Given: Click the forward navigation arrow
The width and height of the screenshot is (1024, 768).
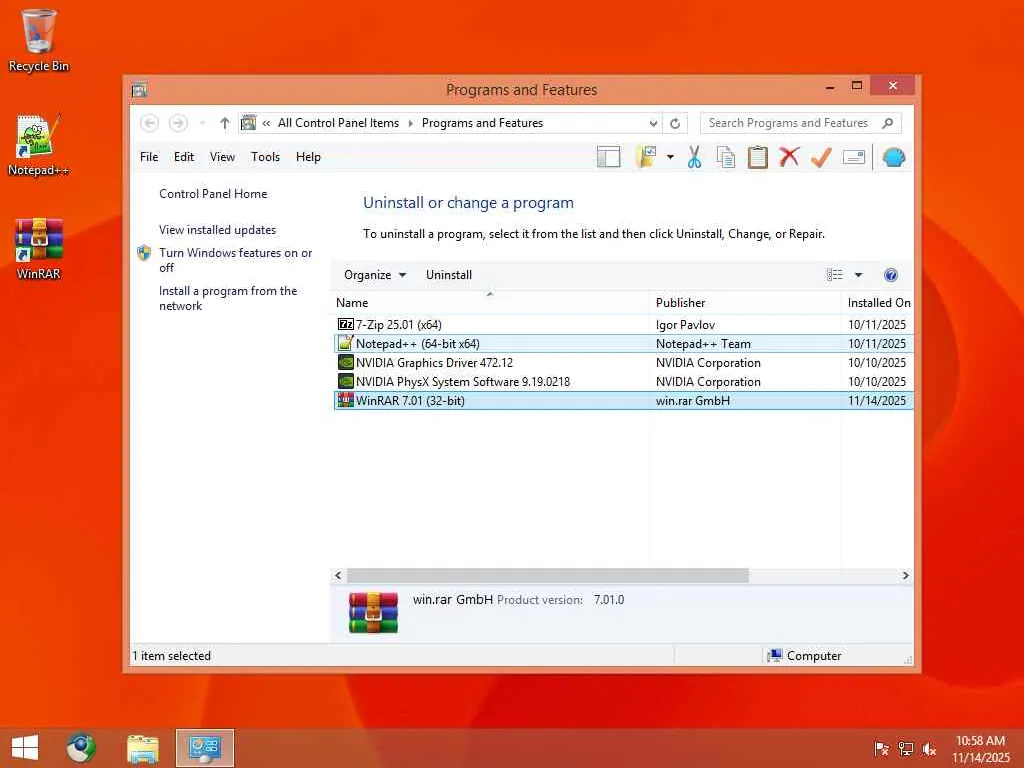Looking at the screenshot, I should (x=178, y=123).
